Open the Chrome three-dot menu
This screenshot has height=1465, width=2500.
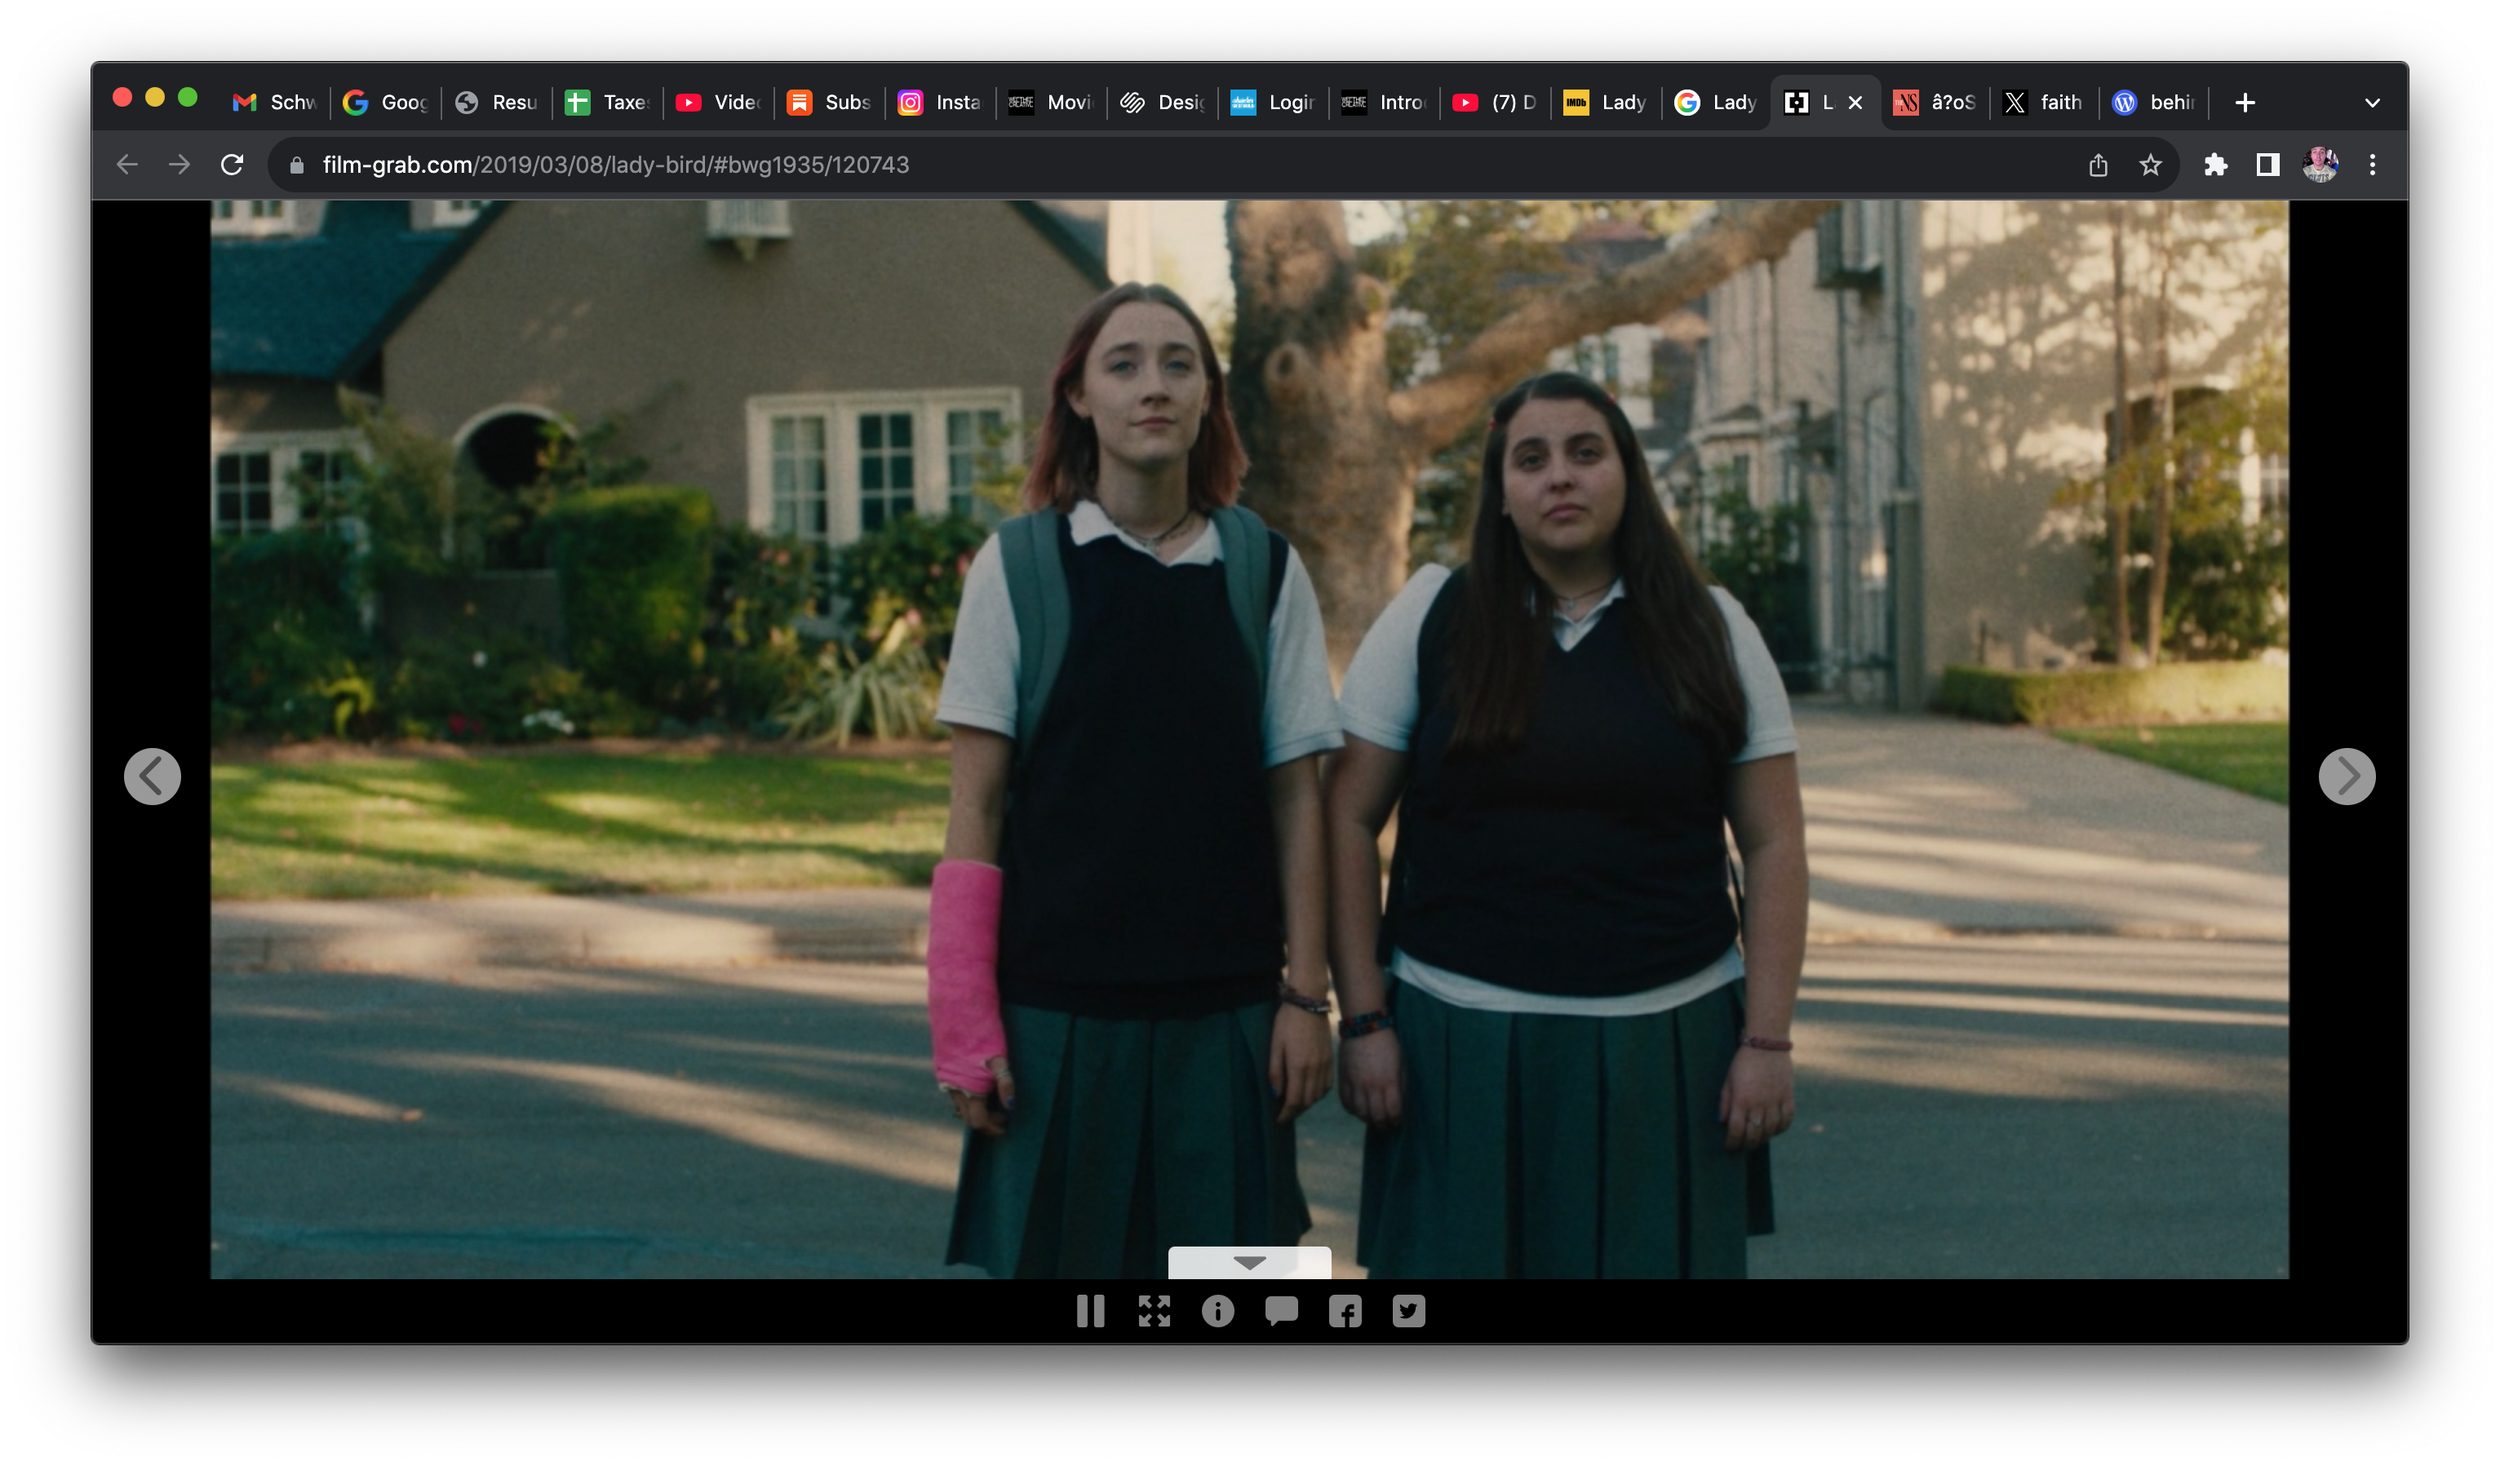2372,165
